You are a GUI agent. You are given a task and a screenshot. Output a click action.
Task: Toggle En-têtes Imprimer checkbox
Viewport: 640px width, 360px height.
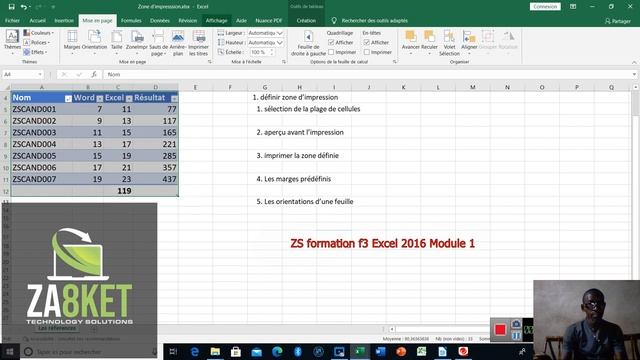367,52
